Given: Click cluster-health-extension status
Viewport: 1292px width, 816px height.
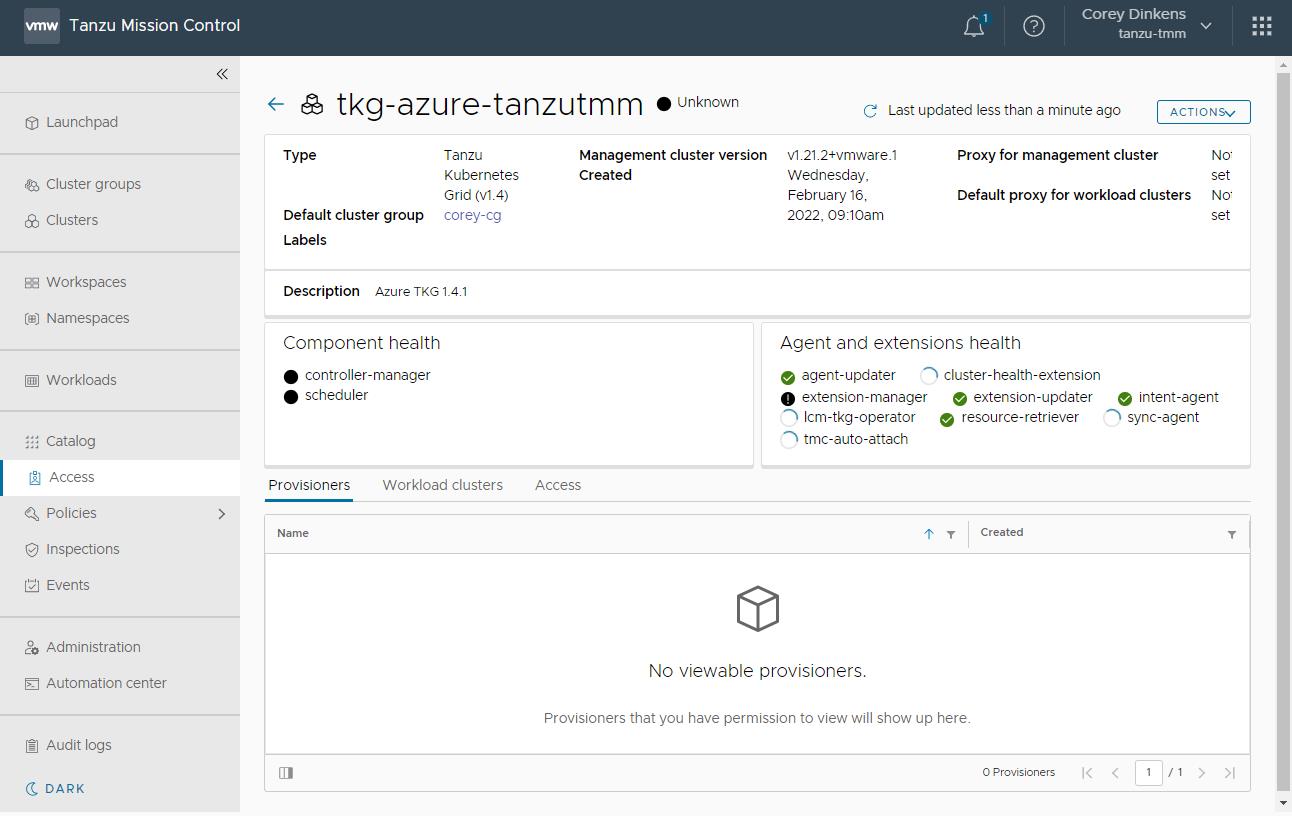Looking at the screenshot, I should click(x=1010, y=376).
